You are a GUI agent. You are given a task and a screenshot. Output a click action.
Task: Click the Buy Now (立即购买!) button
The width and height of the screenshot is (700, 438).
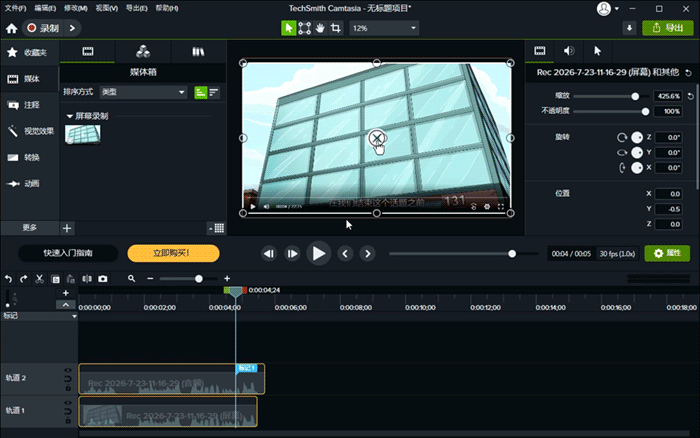tap(173, 253)
